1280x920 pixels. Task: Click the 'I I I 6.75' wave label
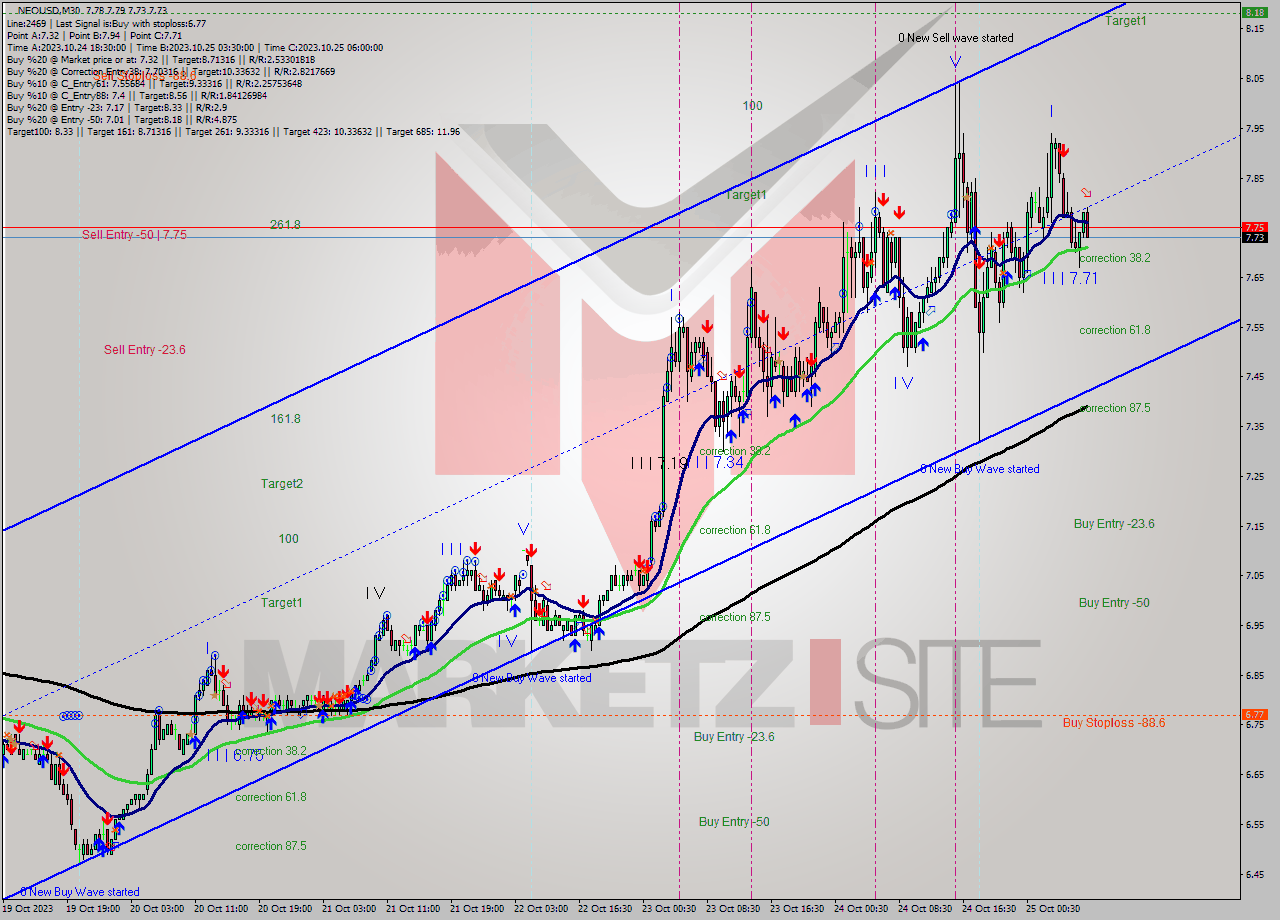point(236,755)
